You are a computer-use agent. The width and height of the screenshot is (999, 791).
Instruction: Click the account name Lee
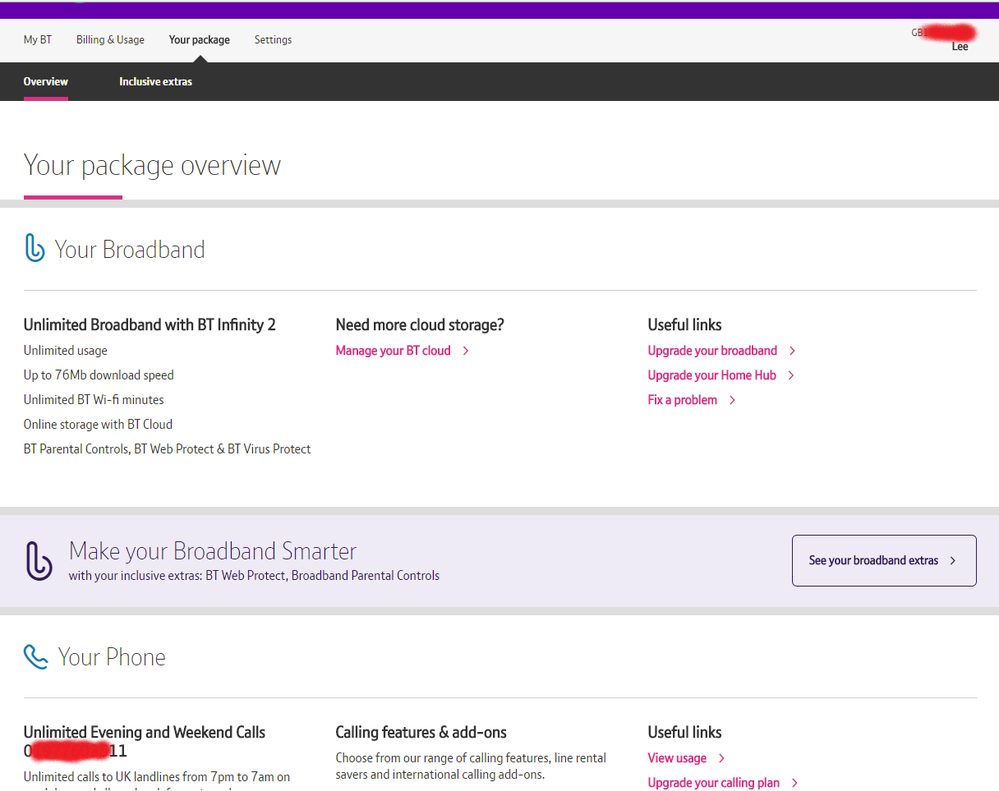click(959, 46)
